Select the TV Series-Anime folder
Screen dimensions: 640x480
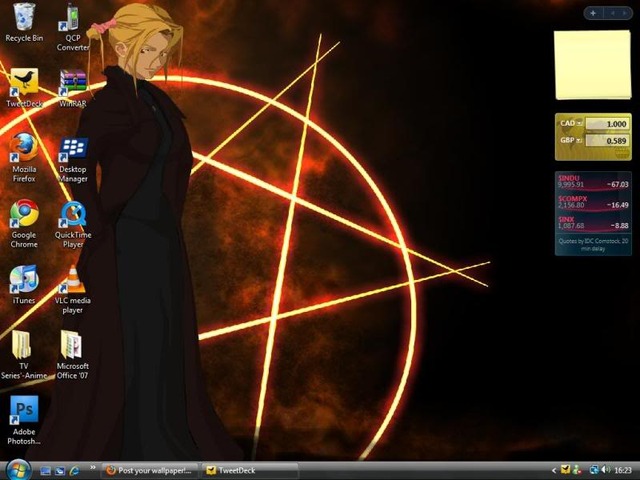tap(23, 355)
